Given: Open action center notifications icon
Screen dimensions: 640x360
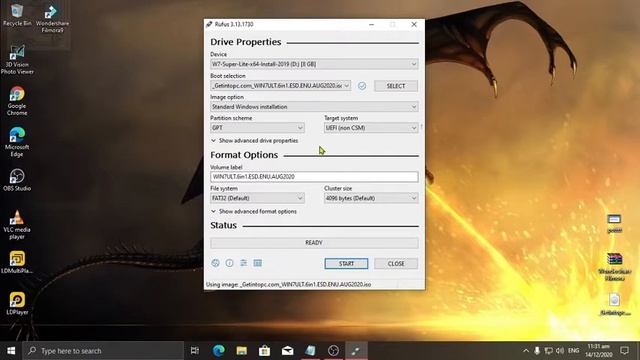Looking at the screenshot, I should pyautogui.click(x=624, y=351).
